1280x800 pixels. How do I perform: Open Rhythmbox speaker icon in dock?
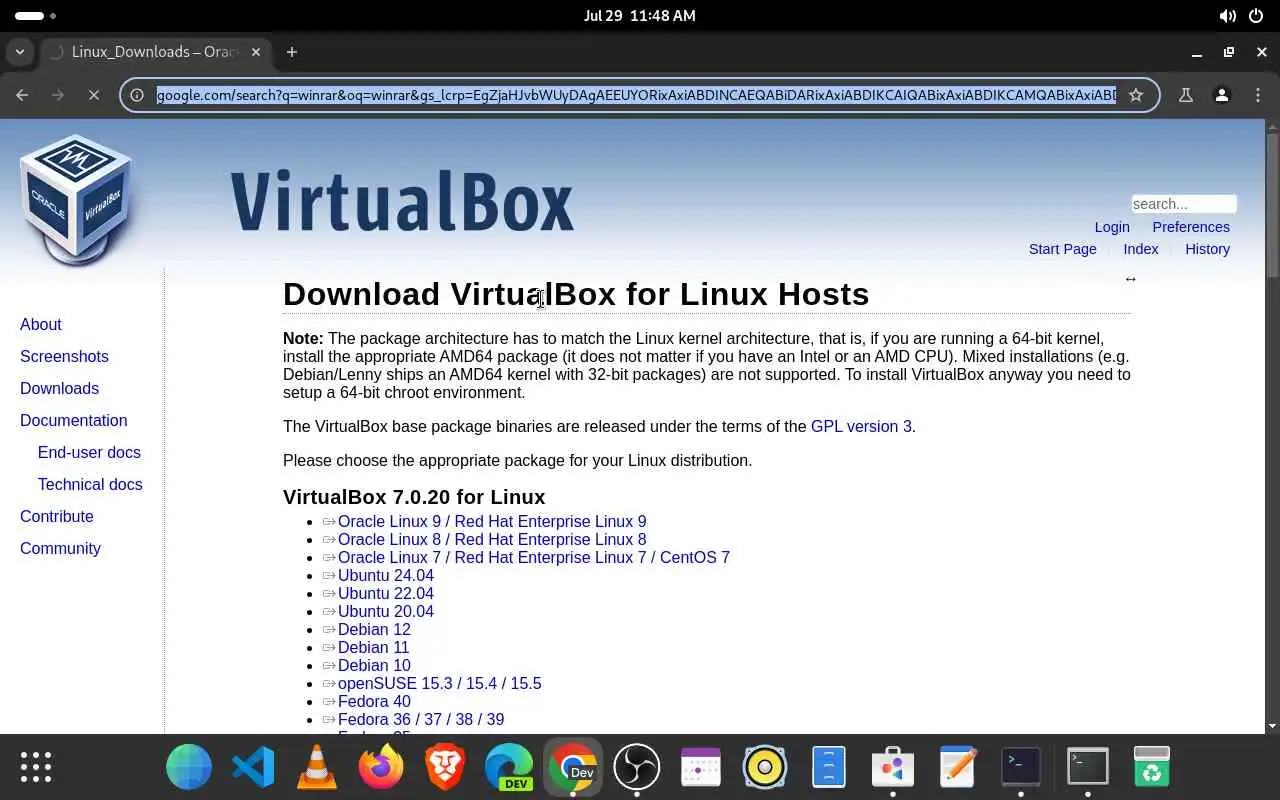765,767
